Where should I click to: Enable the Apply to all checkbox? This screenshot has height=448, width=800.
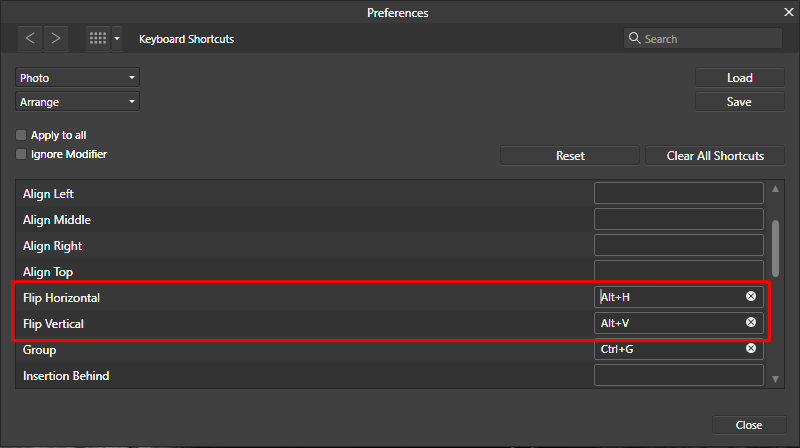[x=21, y=135]
